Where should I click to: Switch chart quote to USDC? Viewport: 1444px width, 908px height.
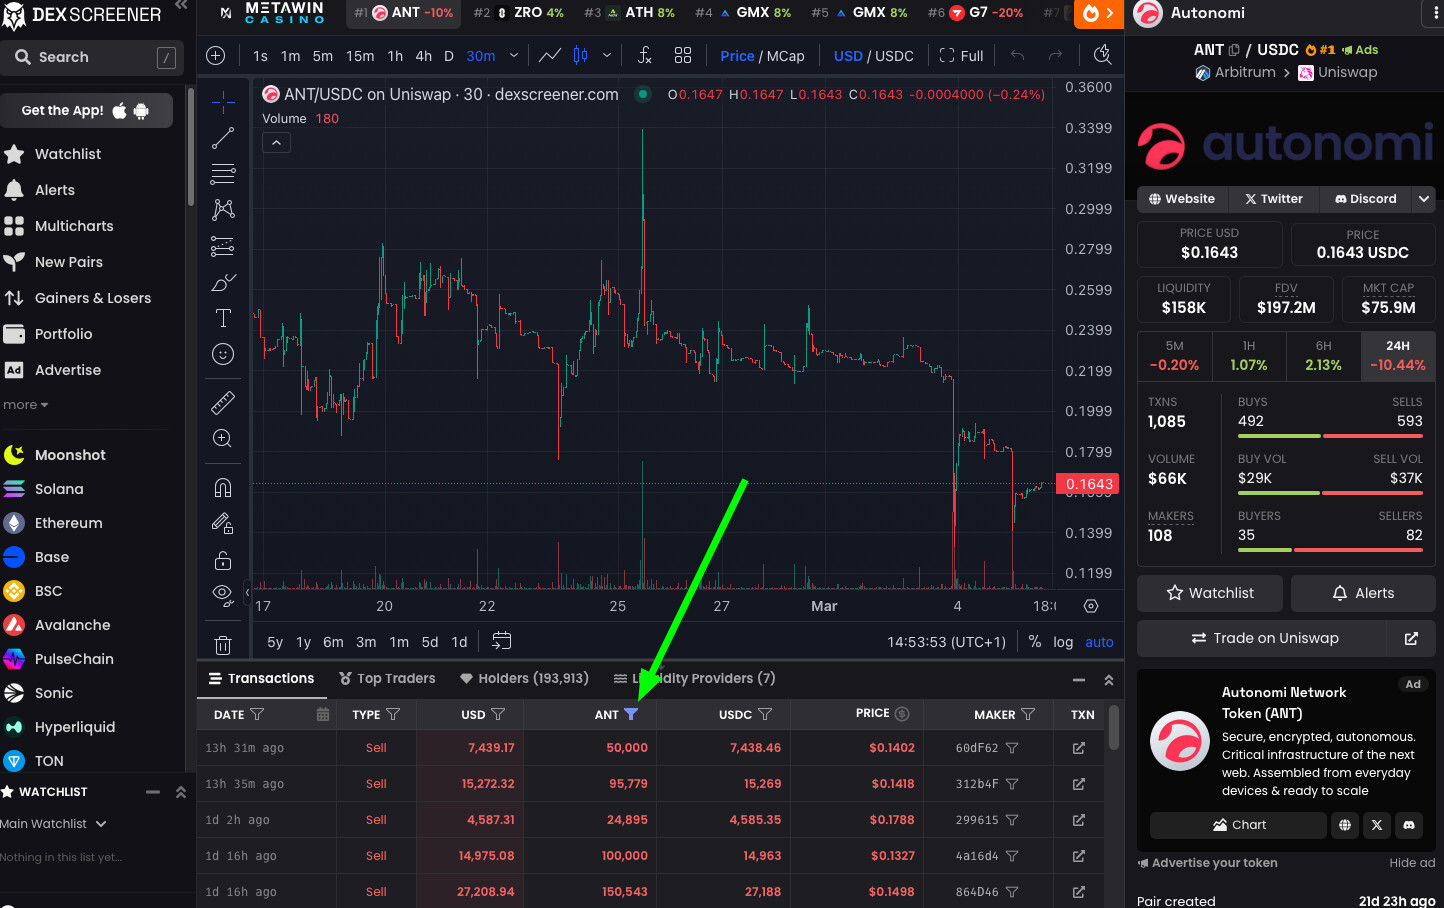pos(894,56)
